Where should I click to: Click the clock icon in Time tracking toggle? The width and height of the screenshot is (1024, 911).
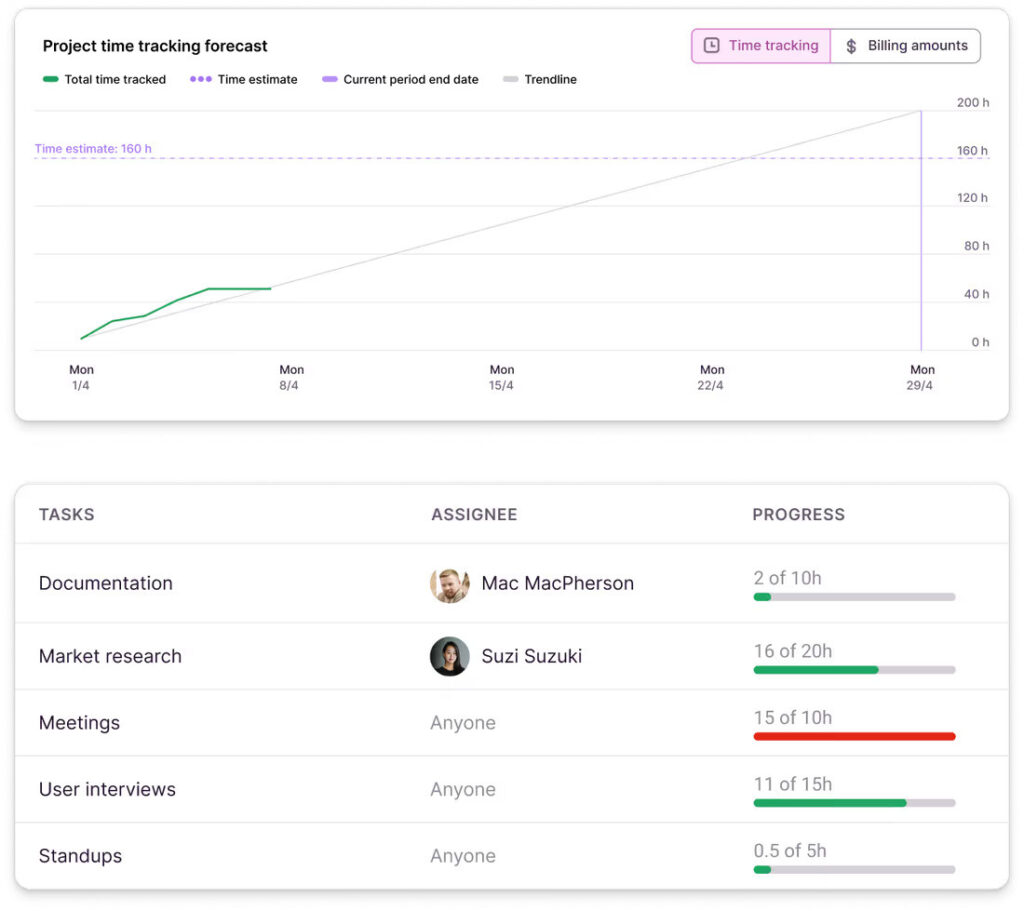[712, 46]
